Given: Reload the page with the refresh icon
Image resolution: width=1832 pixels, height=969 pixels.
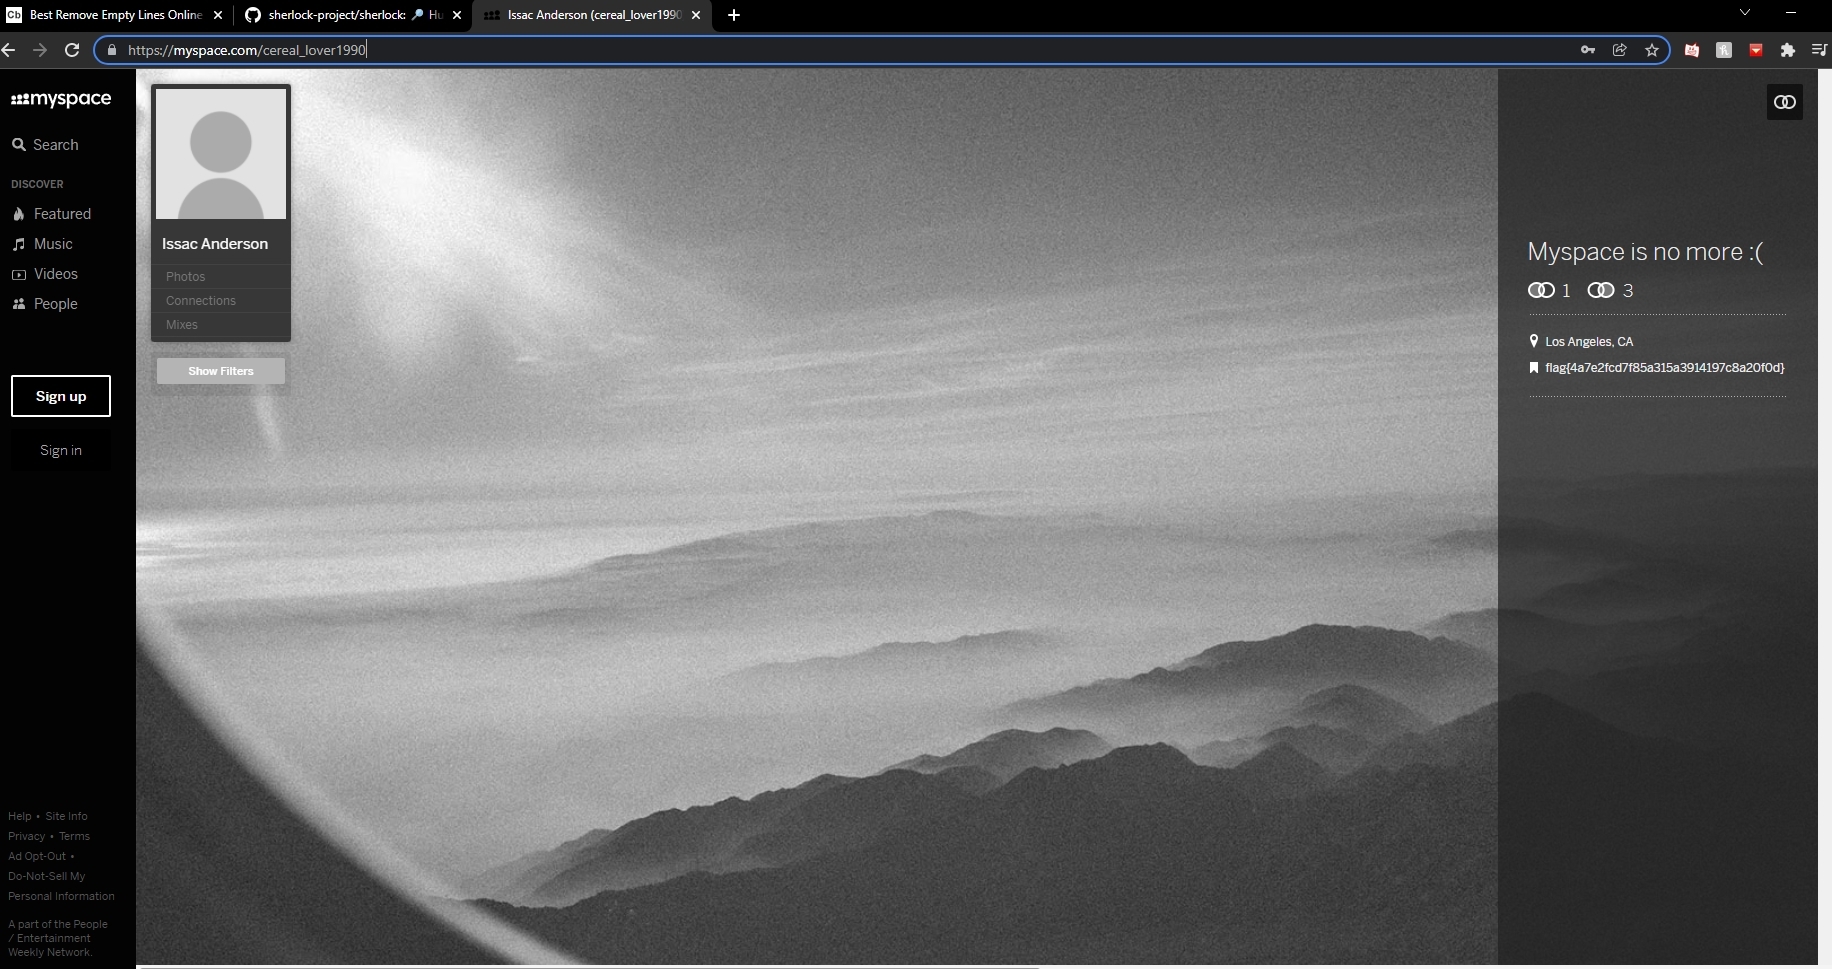Looking at the screenshot, I should pyautogui.click(x=72, y=50).
